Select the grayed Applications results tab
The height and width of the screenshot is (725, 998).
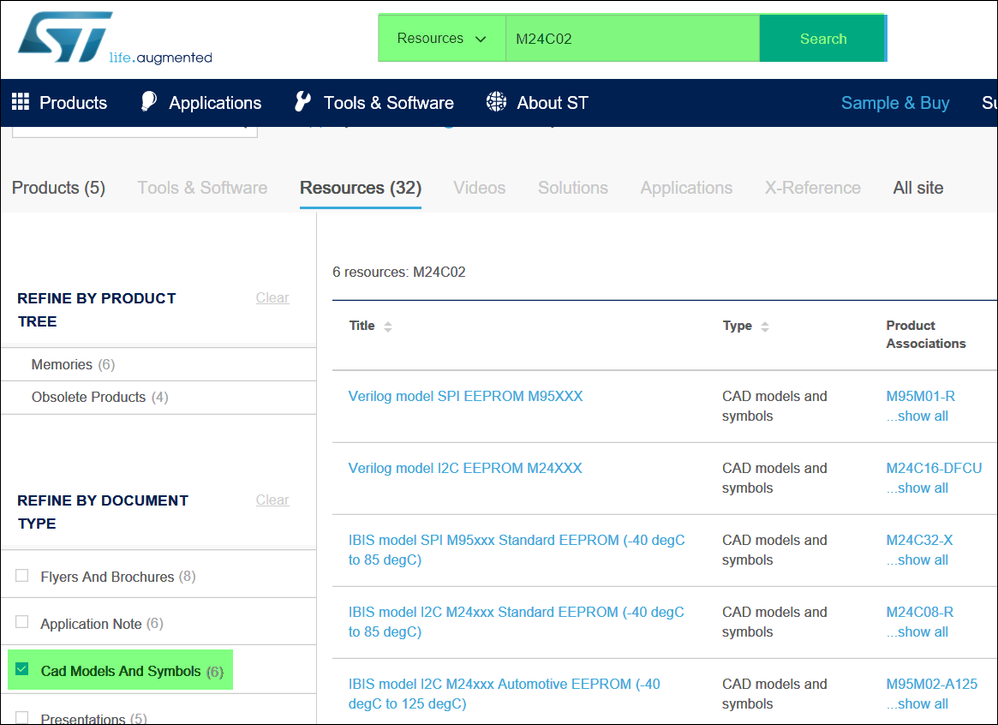click(686, 188)
